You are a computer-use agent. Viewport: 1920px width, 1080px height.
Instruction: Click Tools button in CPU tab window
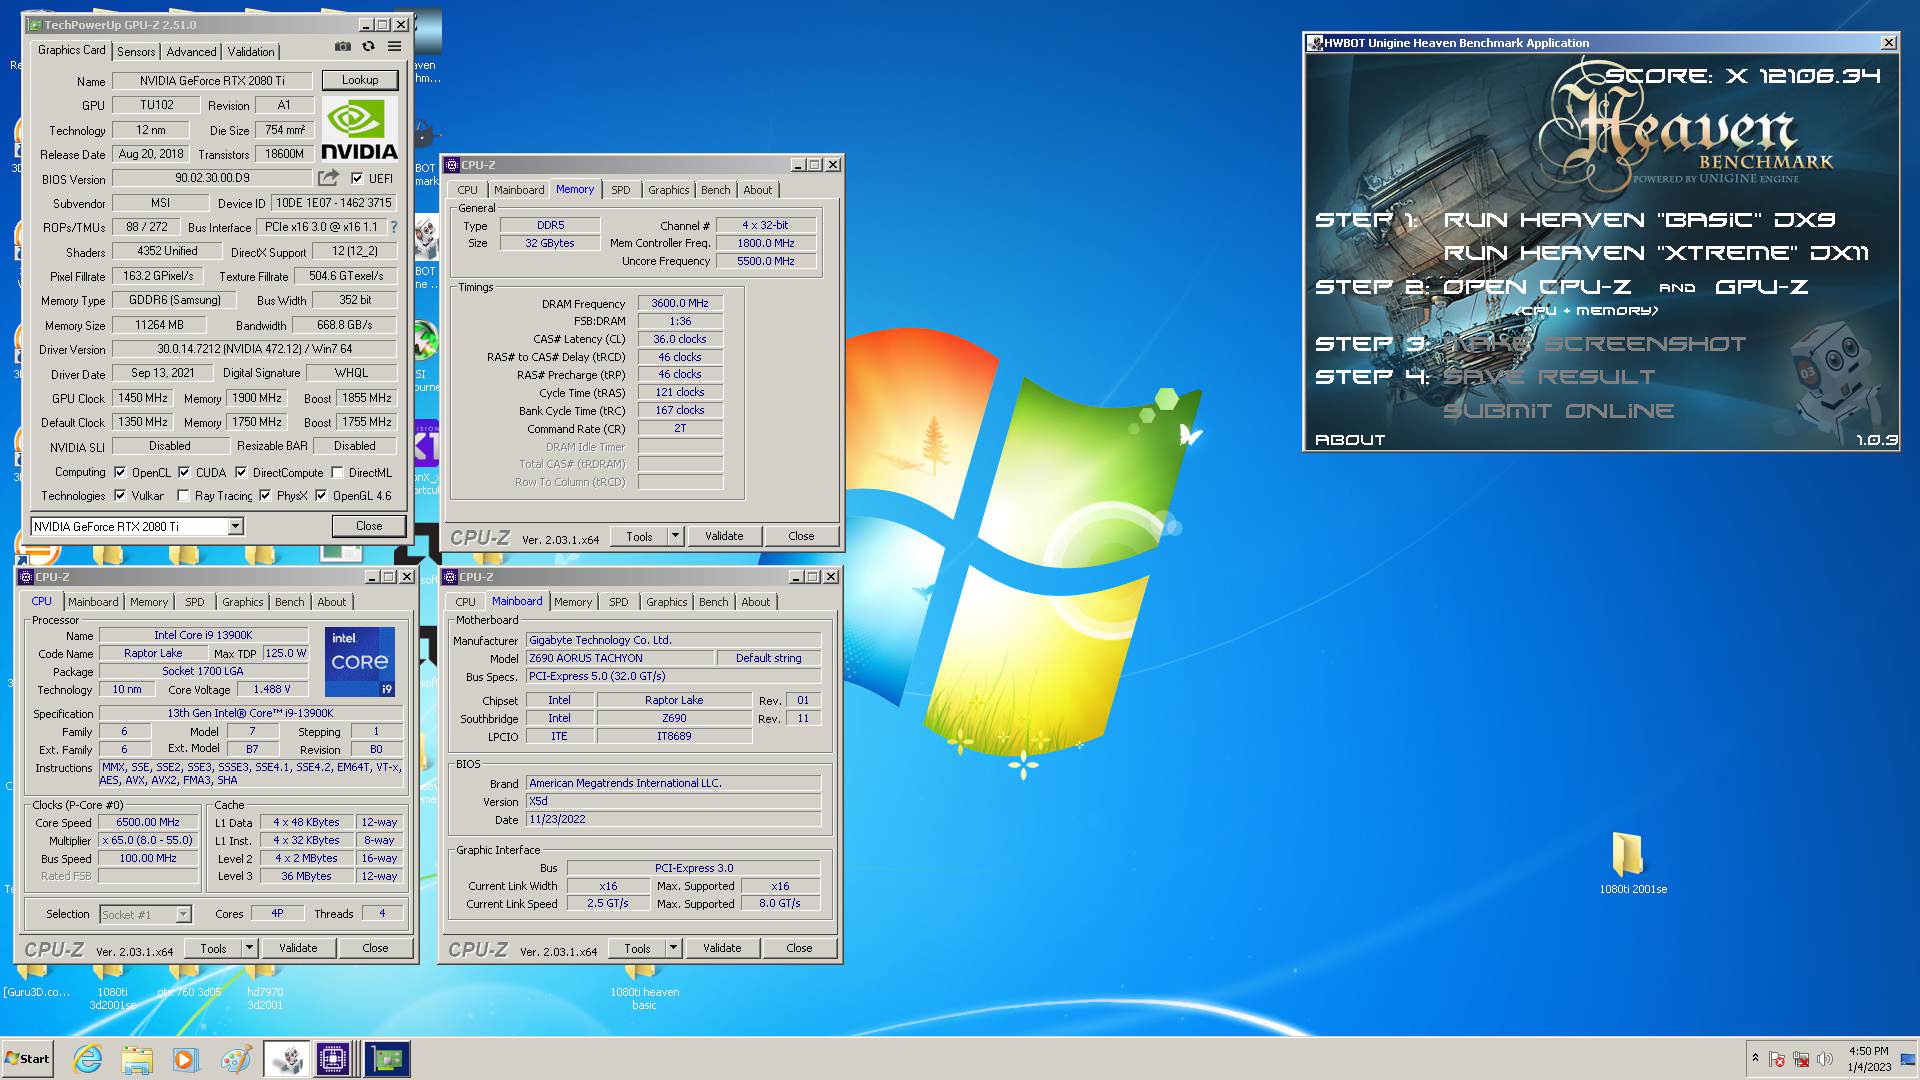(213, 948)
